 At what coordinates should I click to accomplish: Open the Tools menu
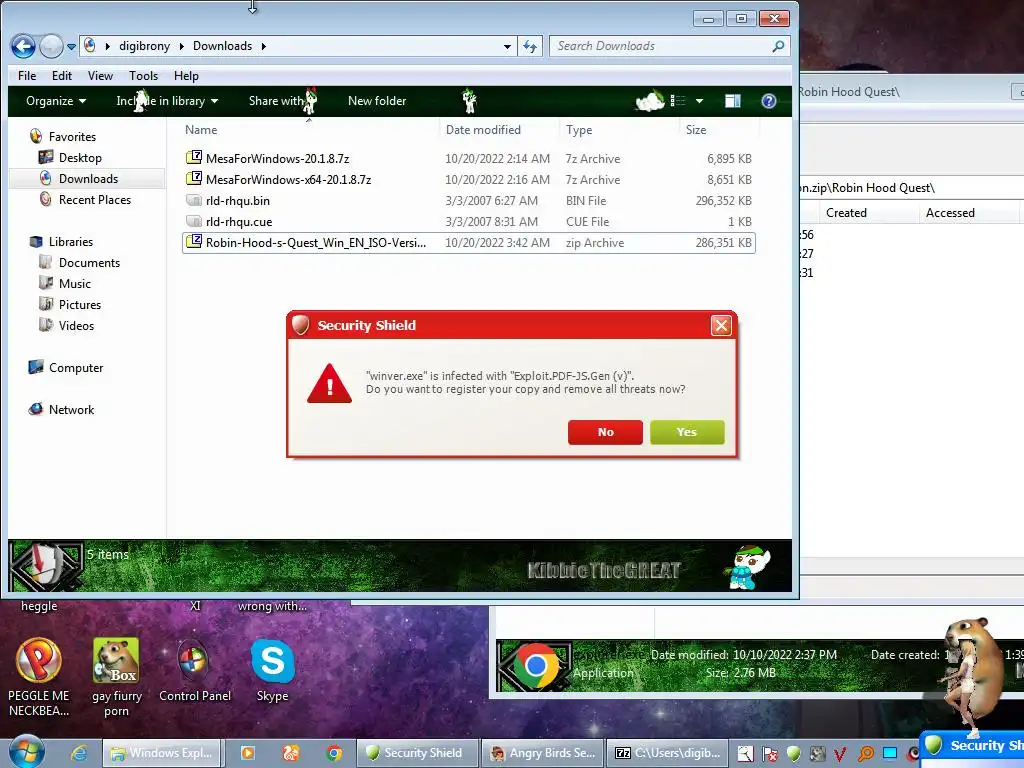[x=143, y=76]
